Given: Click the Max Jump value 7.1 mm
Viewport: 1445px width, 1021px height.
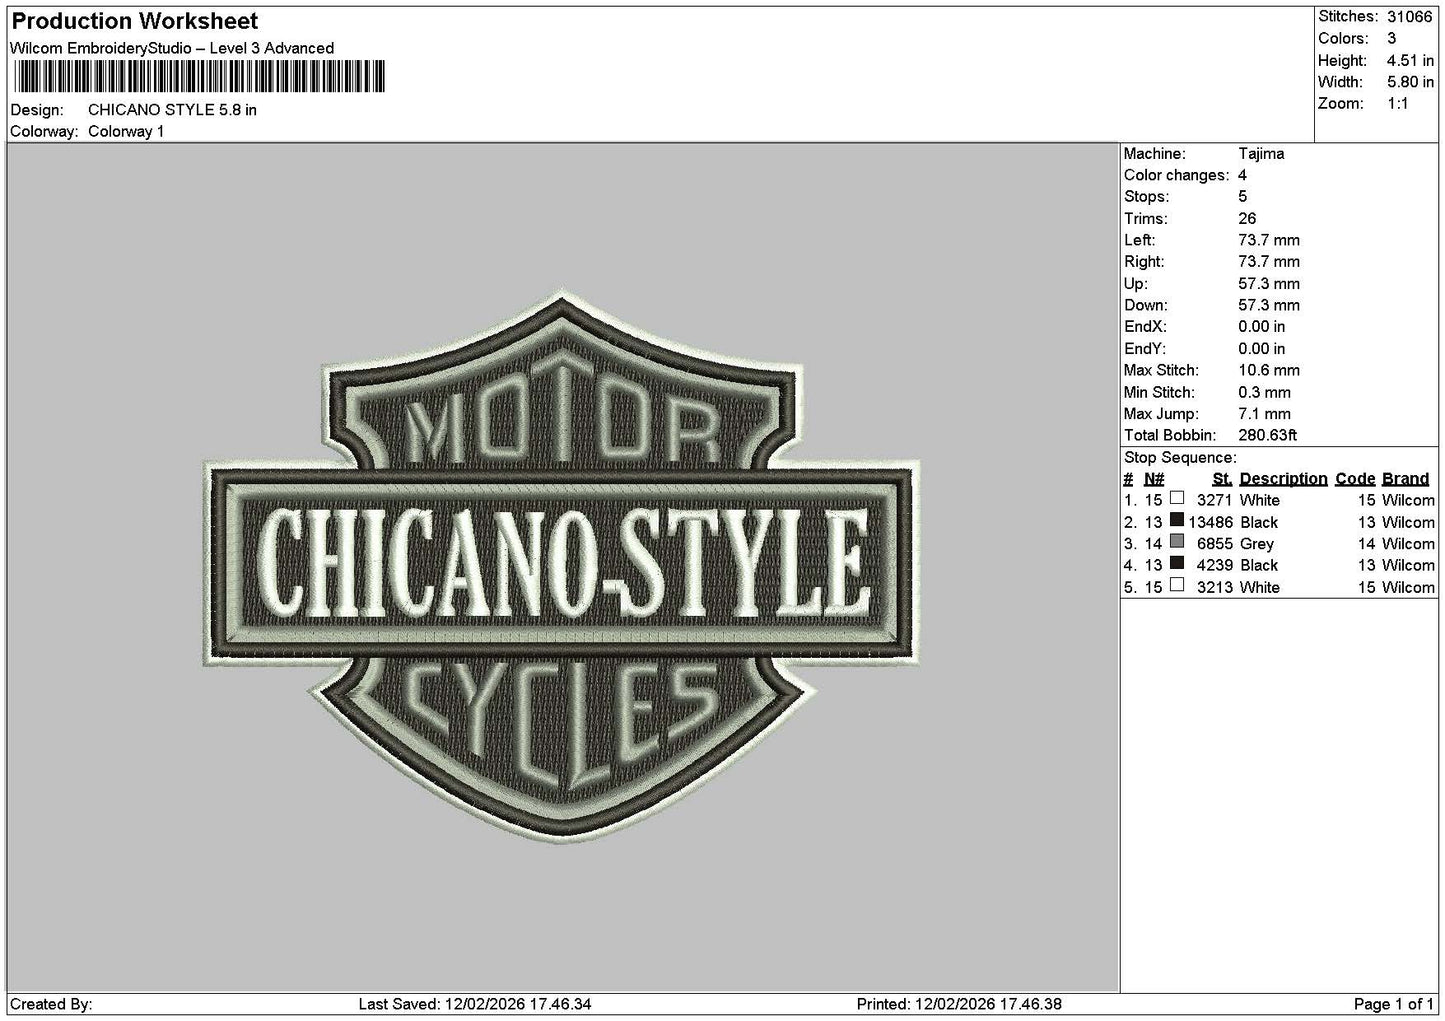Looking at the screenshot, I should [x=1264, y=414].
